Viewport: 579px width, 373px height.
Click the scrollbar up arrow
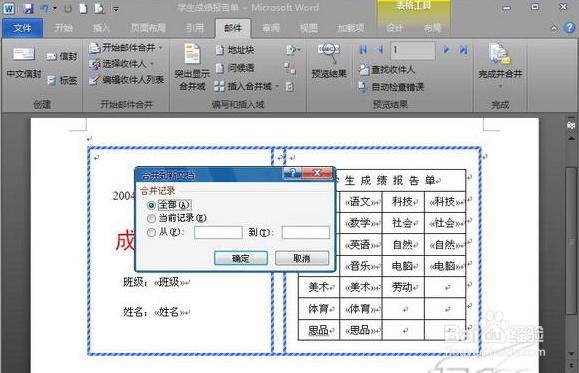coord(571,138)
